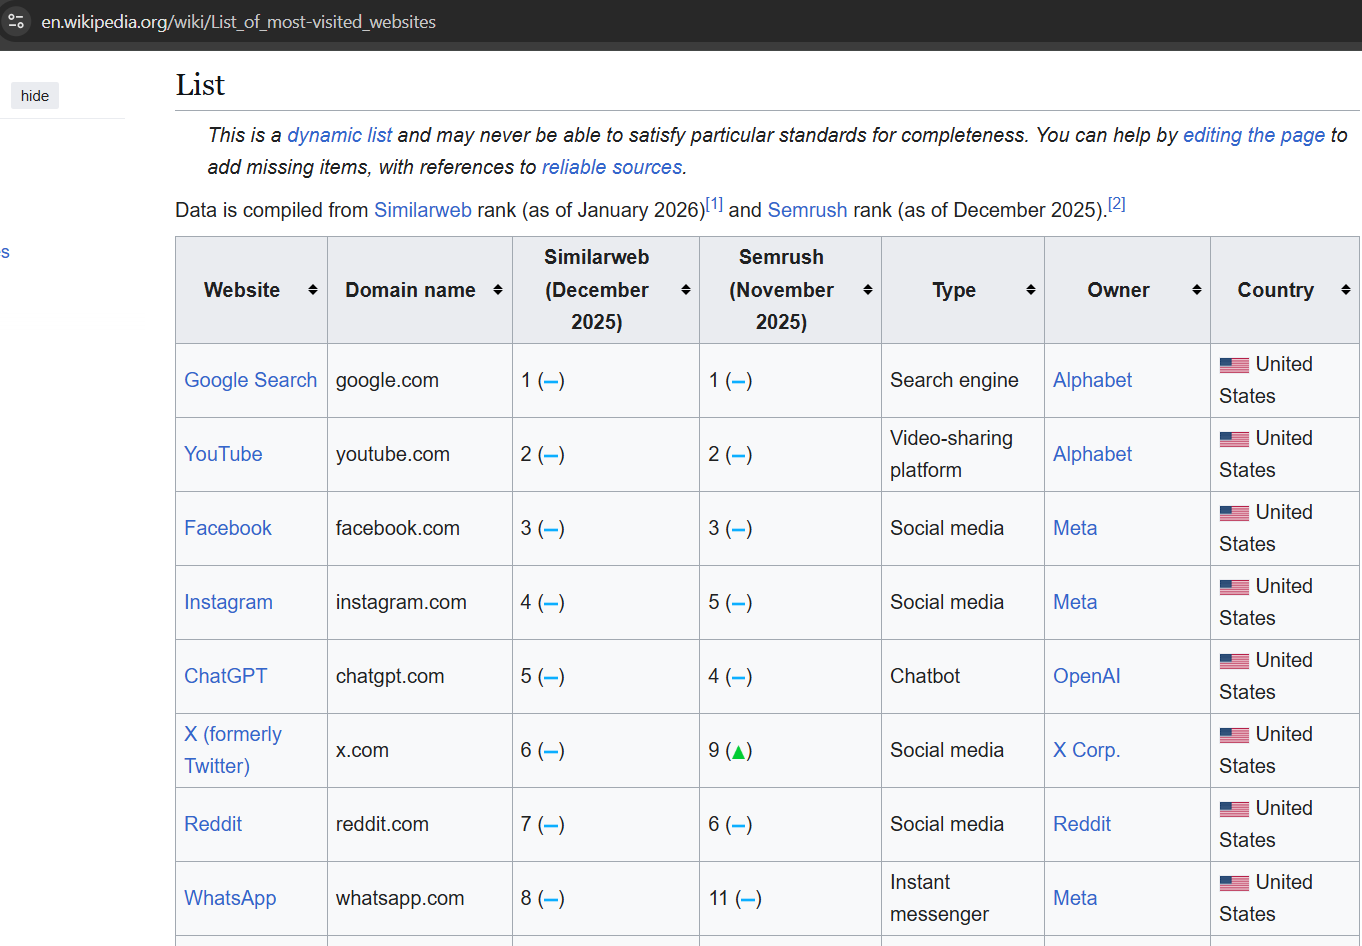Viewport: 1362px width, 946px height.
Task: Sort by Semrush rank column arrows
Action: tap(868, 290)
